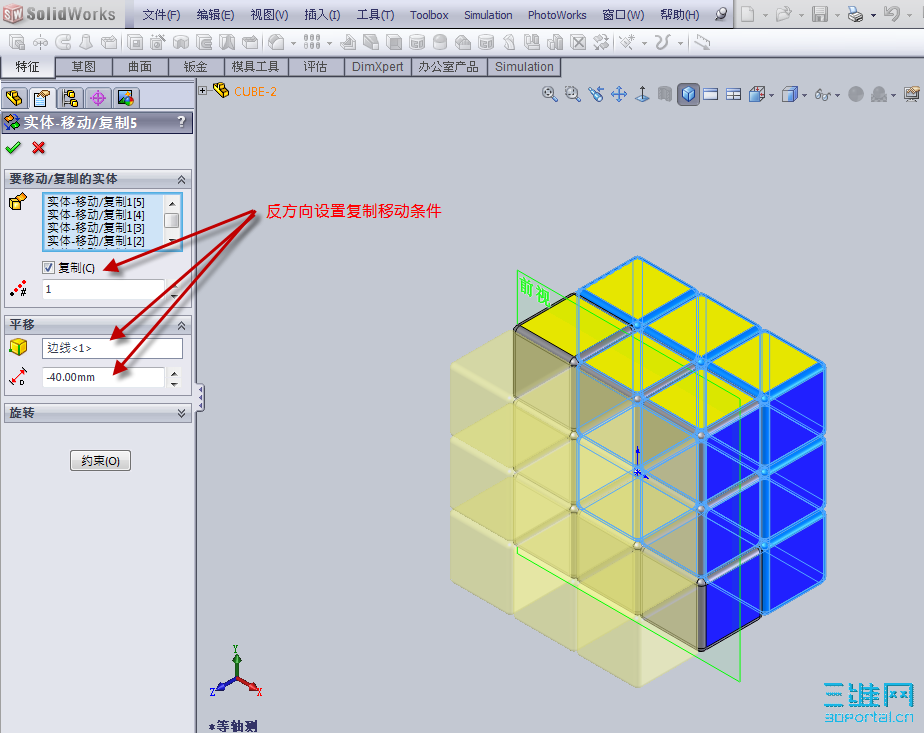Click the Linear Pattern feature icon
The width and height of the screenshot is (924, 733).
(312, 42)
